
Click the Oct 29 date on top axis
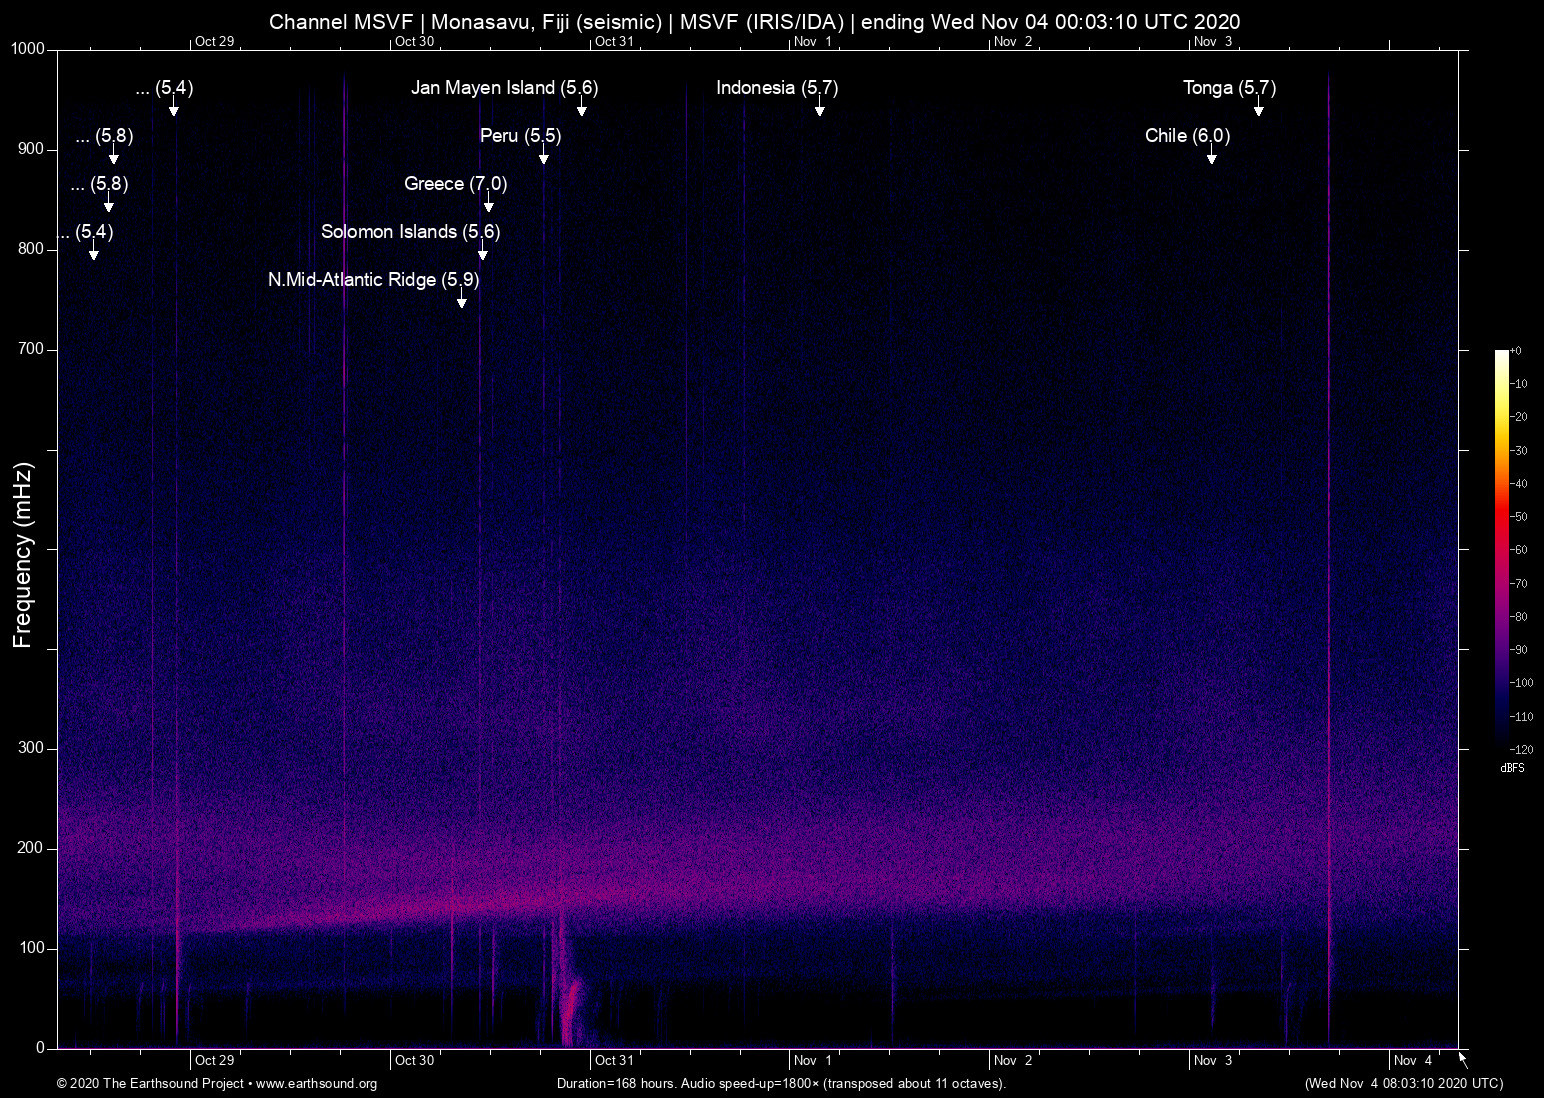point(214,41)
